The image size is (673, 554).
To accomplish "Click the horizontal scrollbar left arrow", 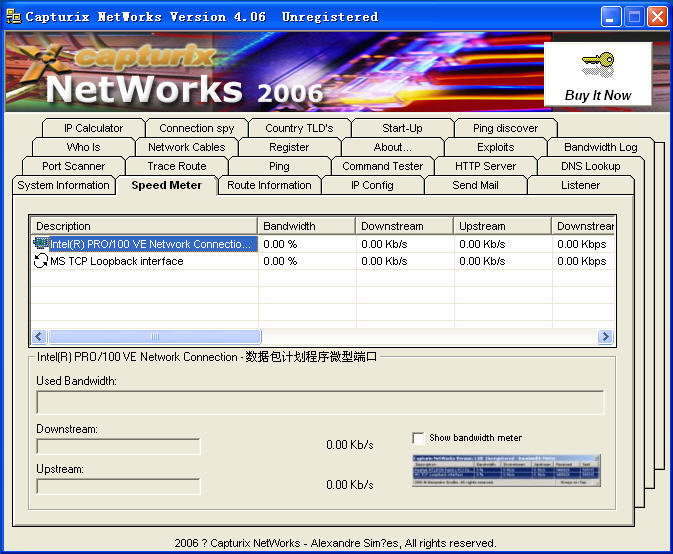I will (x=39, y=336).
